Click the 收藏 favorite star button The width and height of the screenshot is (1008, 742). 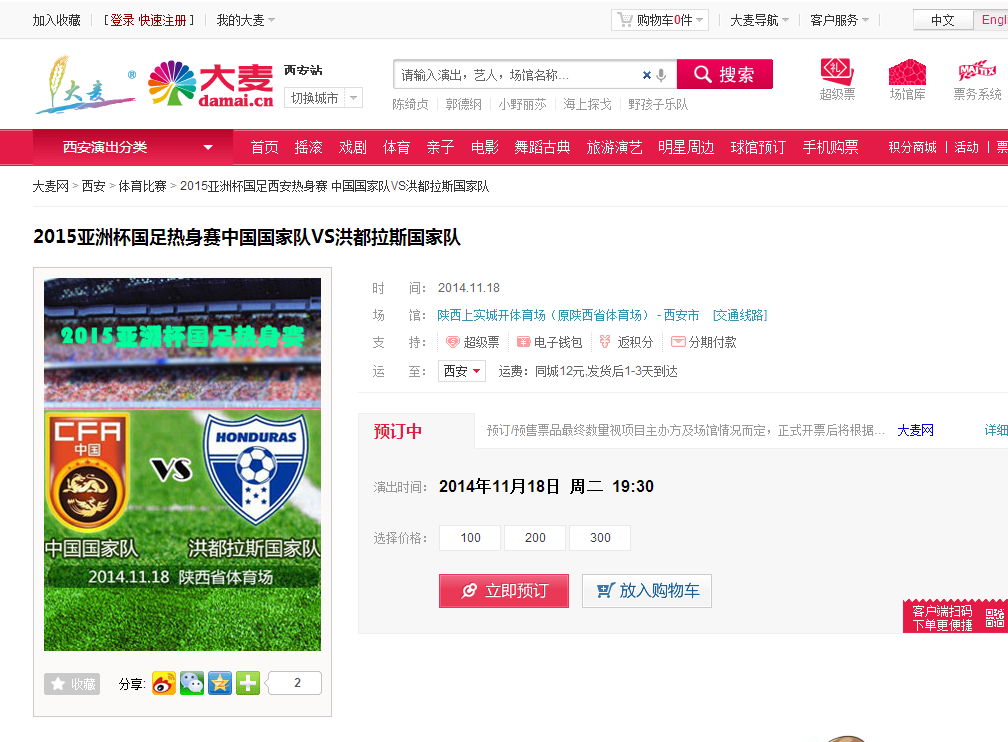(x=72, y=683)
